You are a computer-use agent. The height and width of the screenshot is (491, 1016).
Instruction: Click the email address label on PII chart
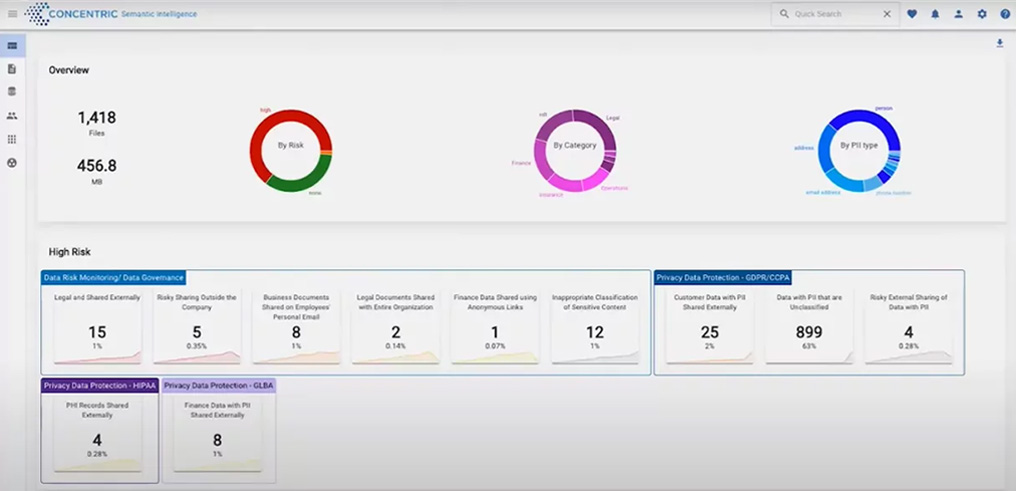[x=823, y=192]
